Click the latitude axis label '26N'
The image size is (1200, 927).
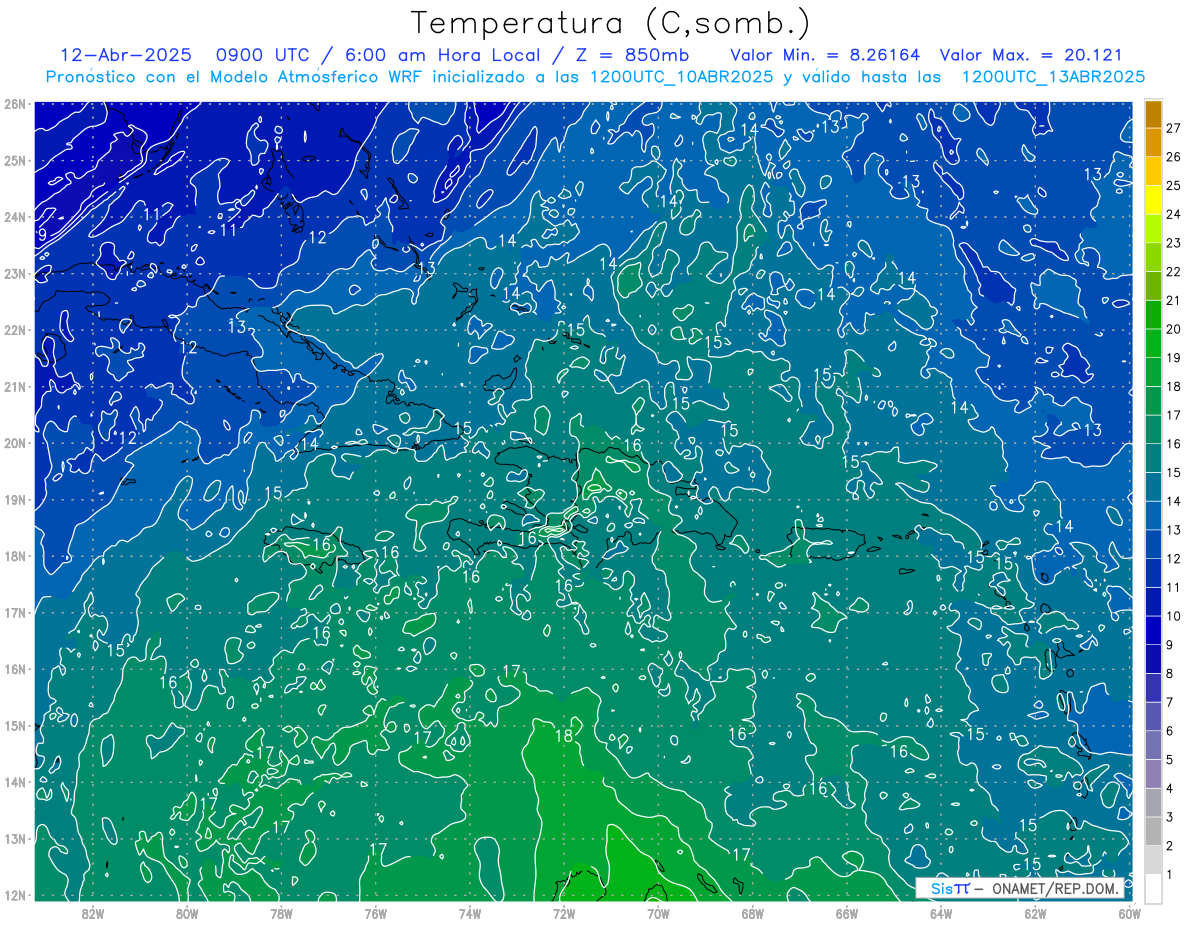(15, 104)
